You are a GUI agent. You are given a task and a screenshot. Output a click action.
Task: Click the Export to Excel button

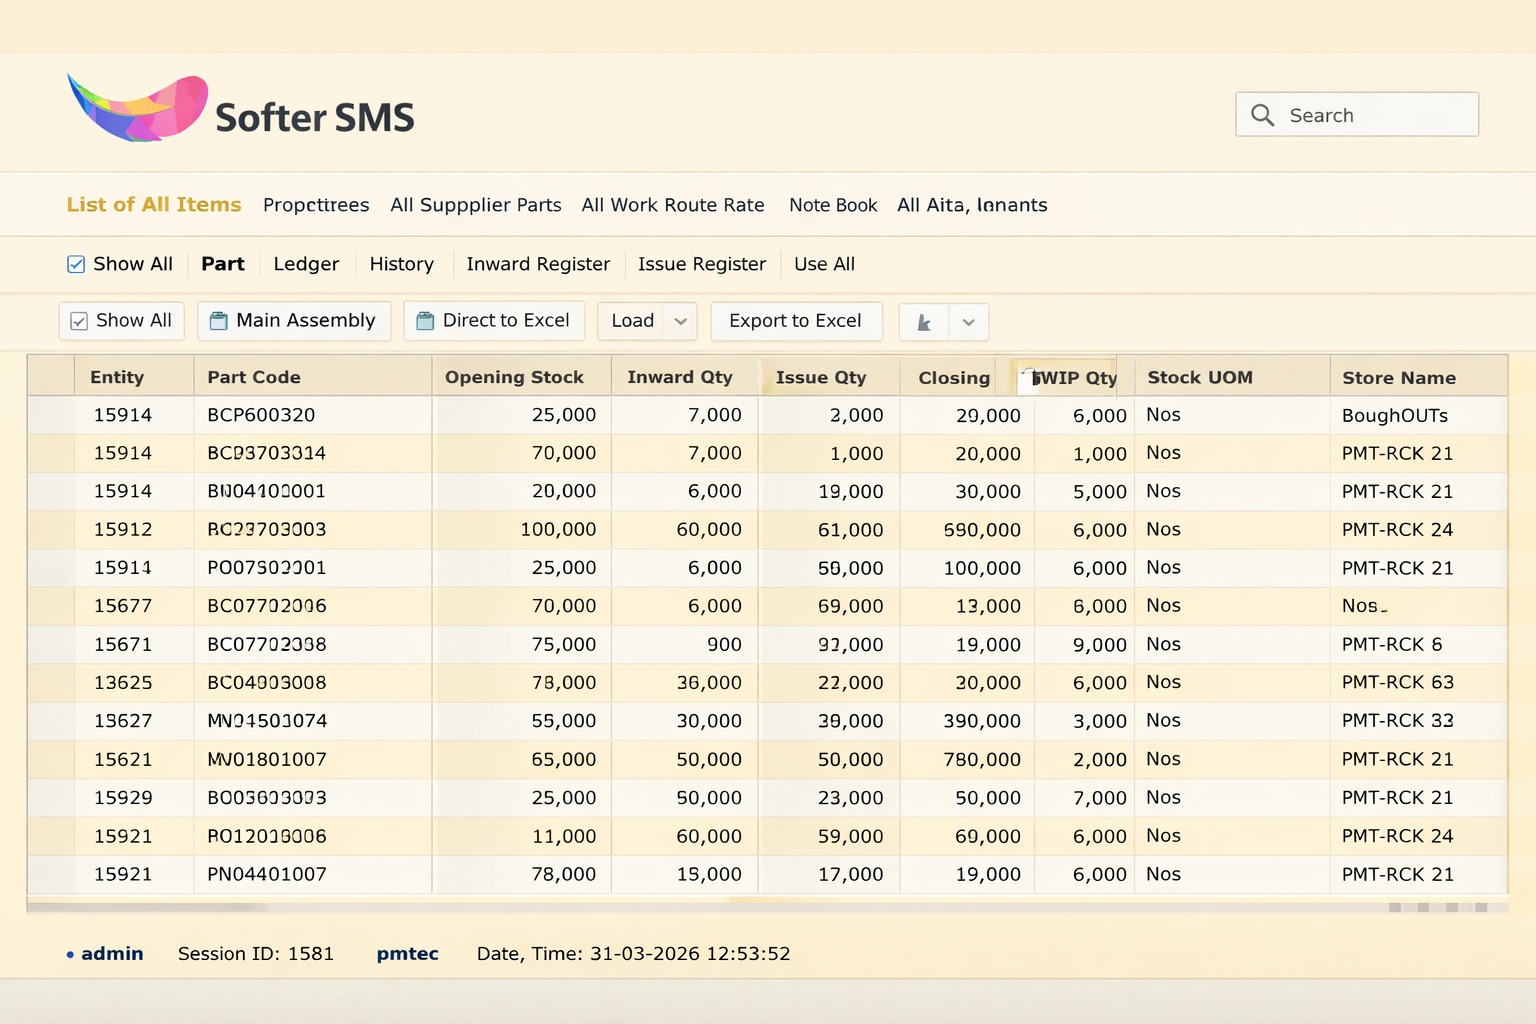click(x=796, y=321)
